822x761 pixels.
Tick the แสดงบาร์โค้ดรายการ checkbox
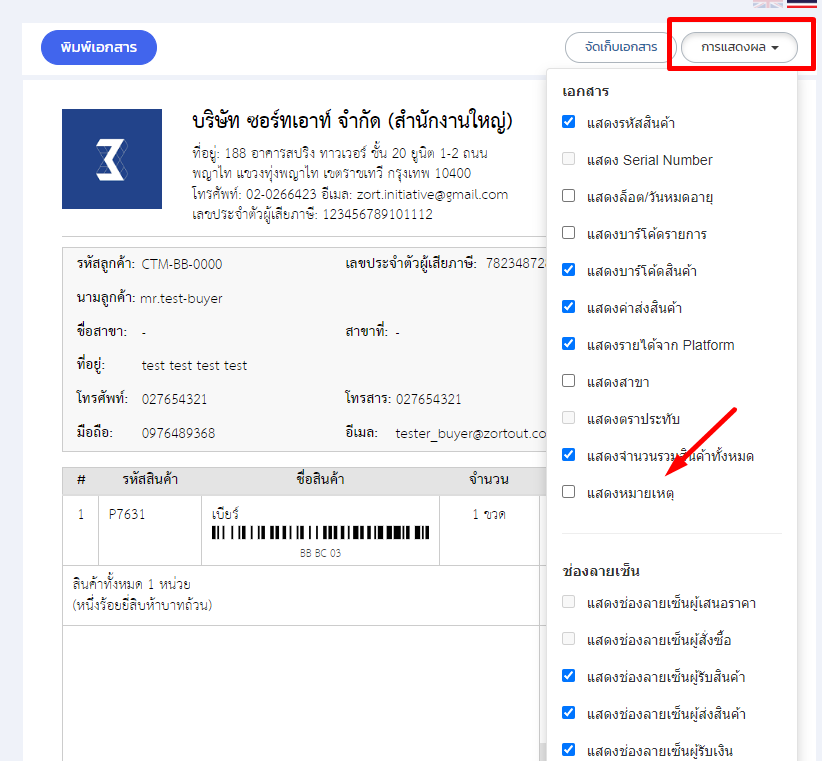[x=569, y=233]
